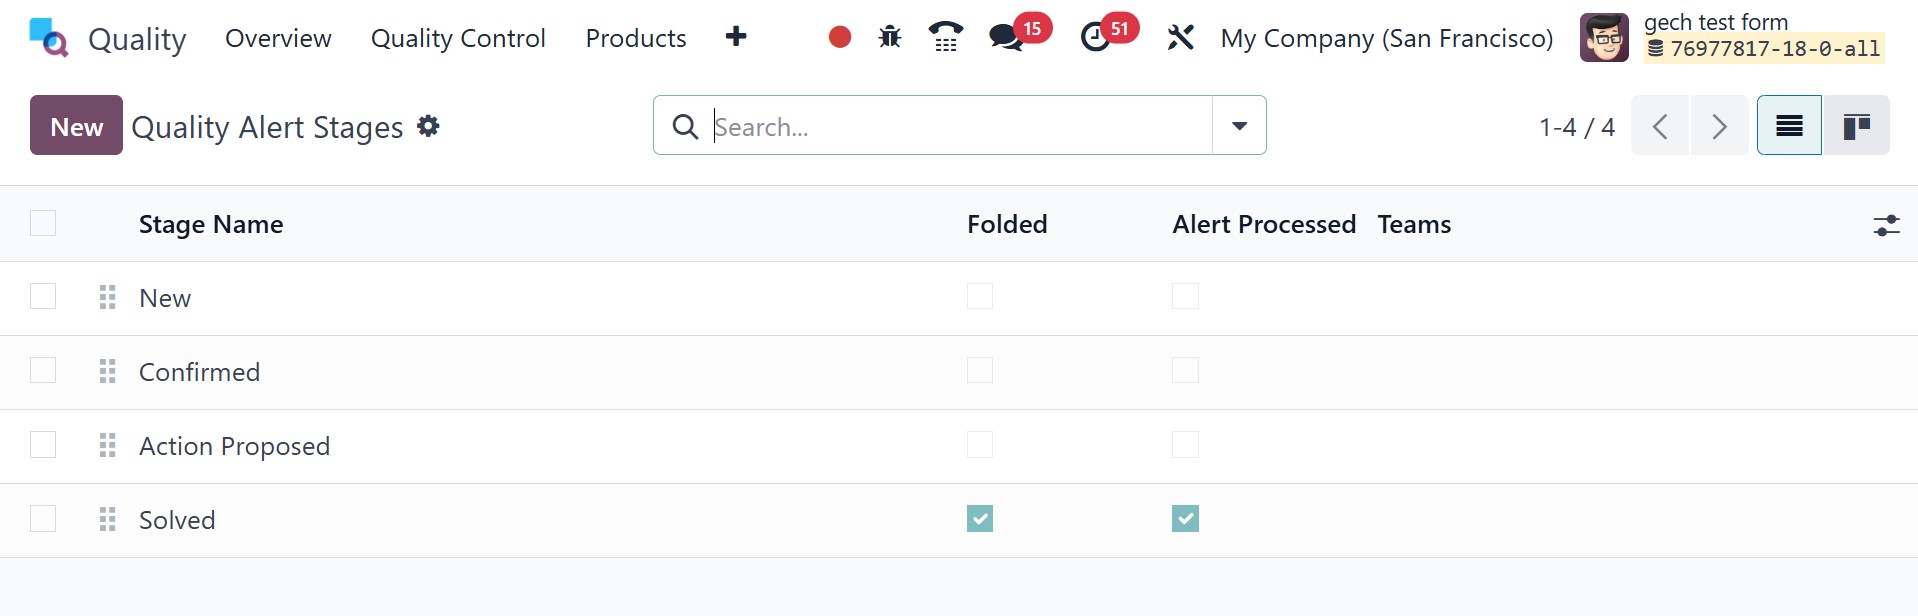Open the clock activities icon
The width and height of the screenshot is (1918, 616).
[1096, 38]
